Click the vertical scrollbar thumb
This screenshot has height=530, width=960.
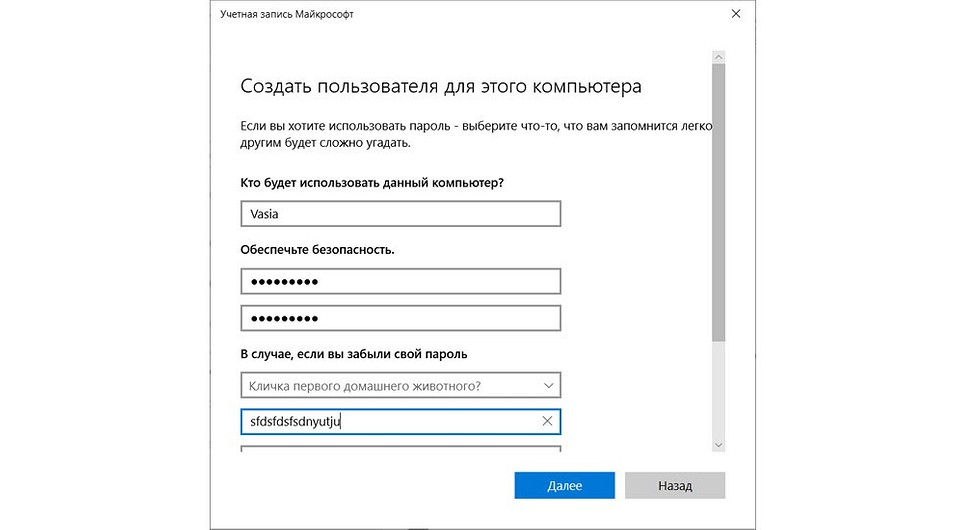point(719,203)
